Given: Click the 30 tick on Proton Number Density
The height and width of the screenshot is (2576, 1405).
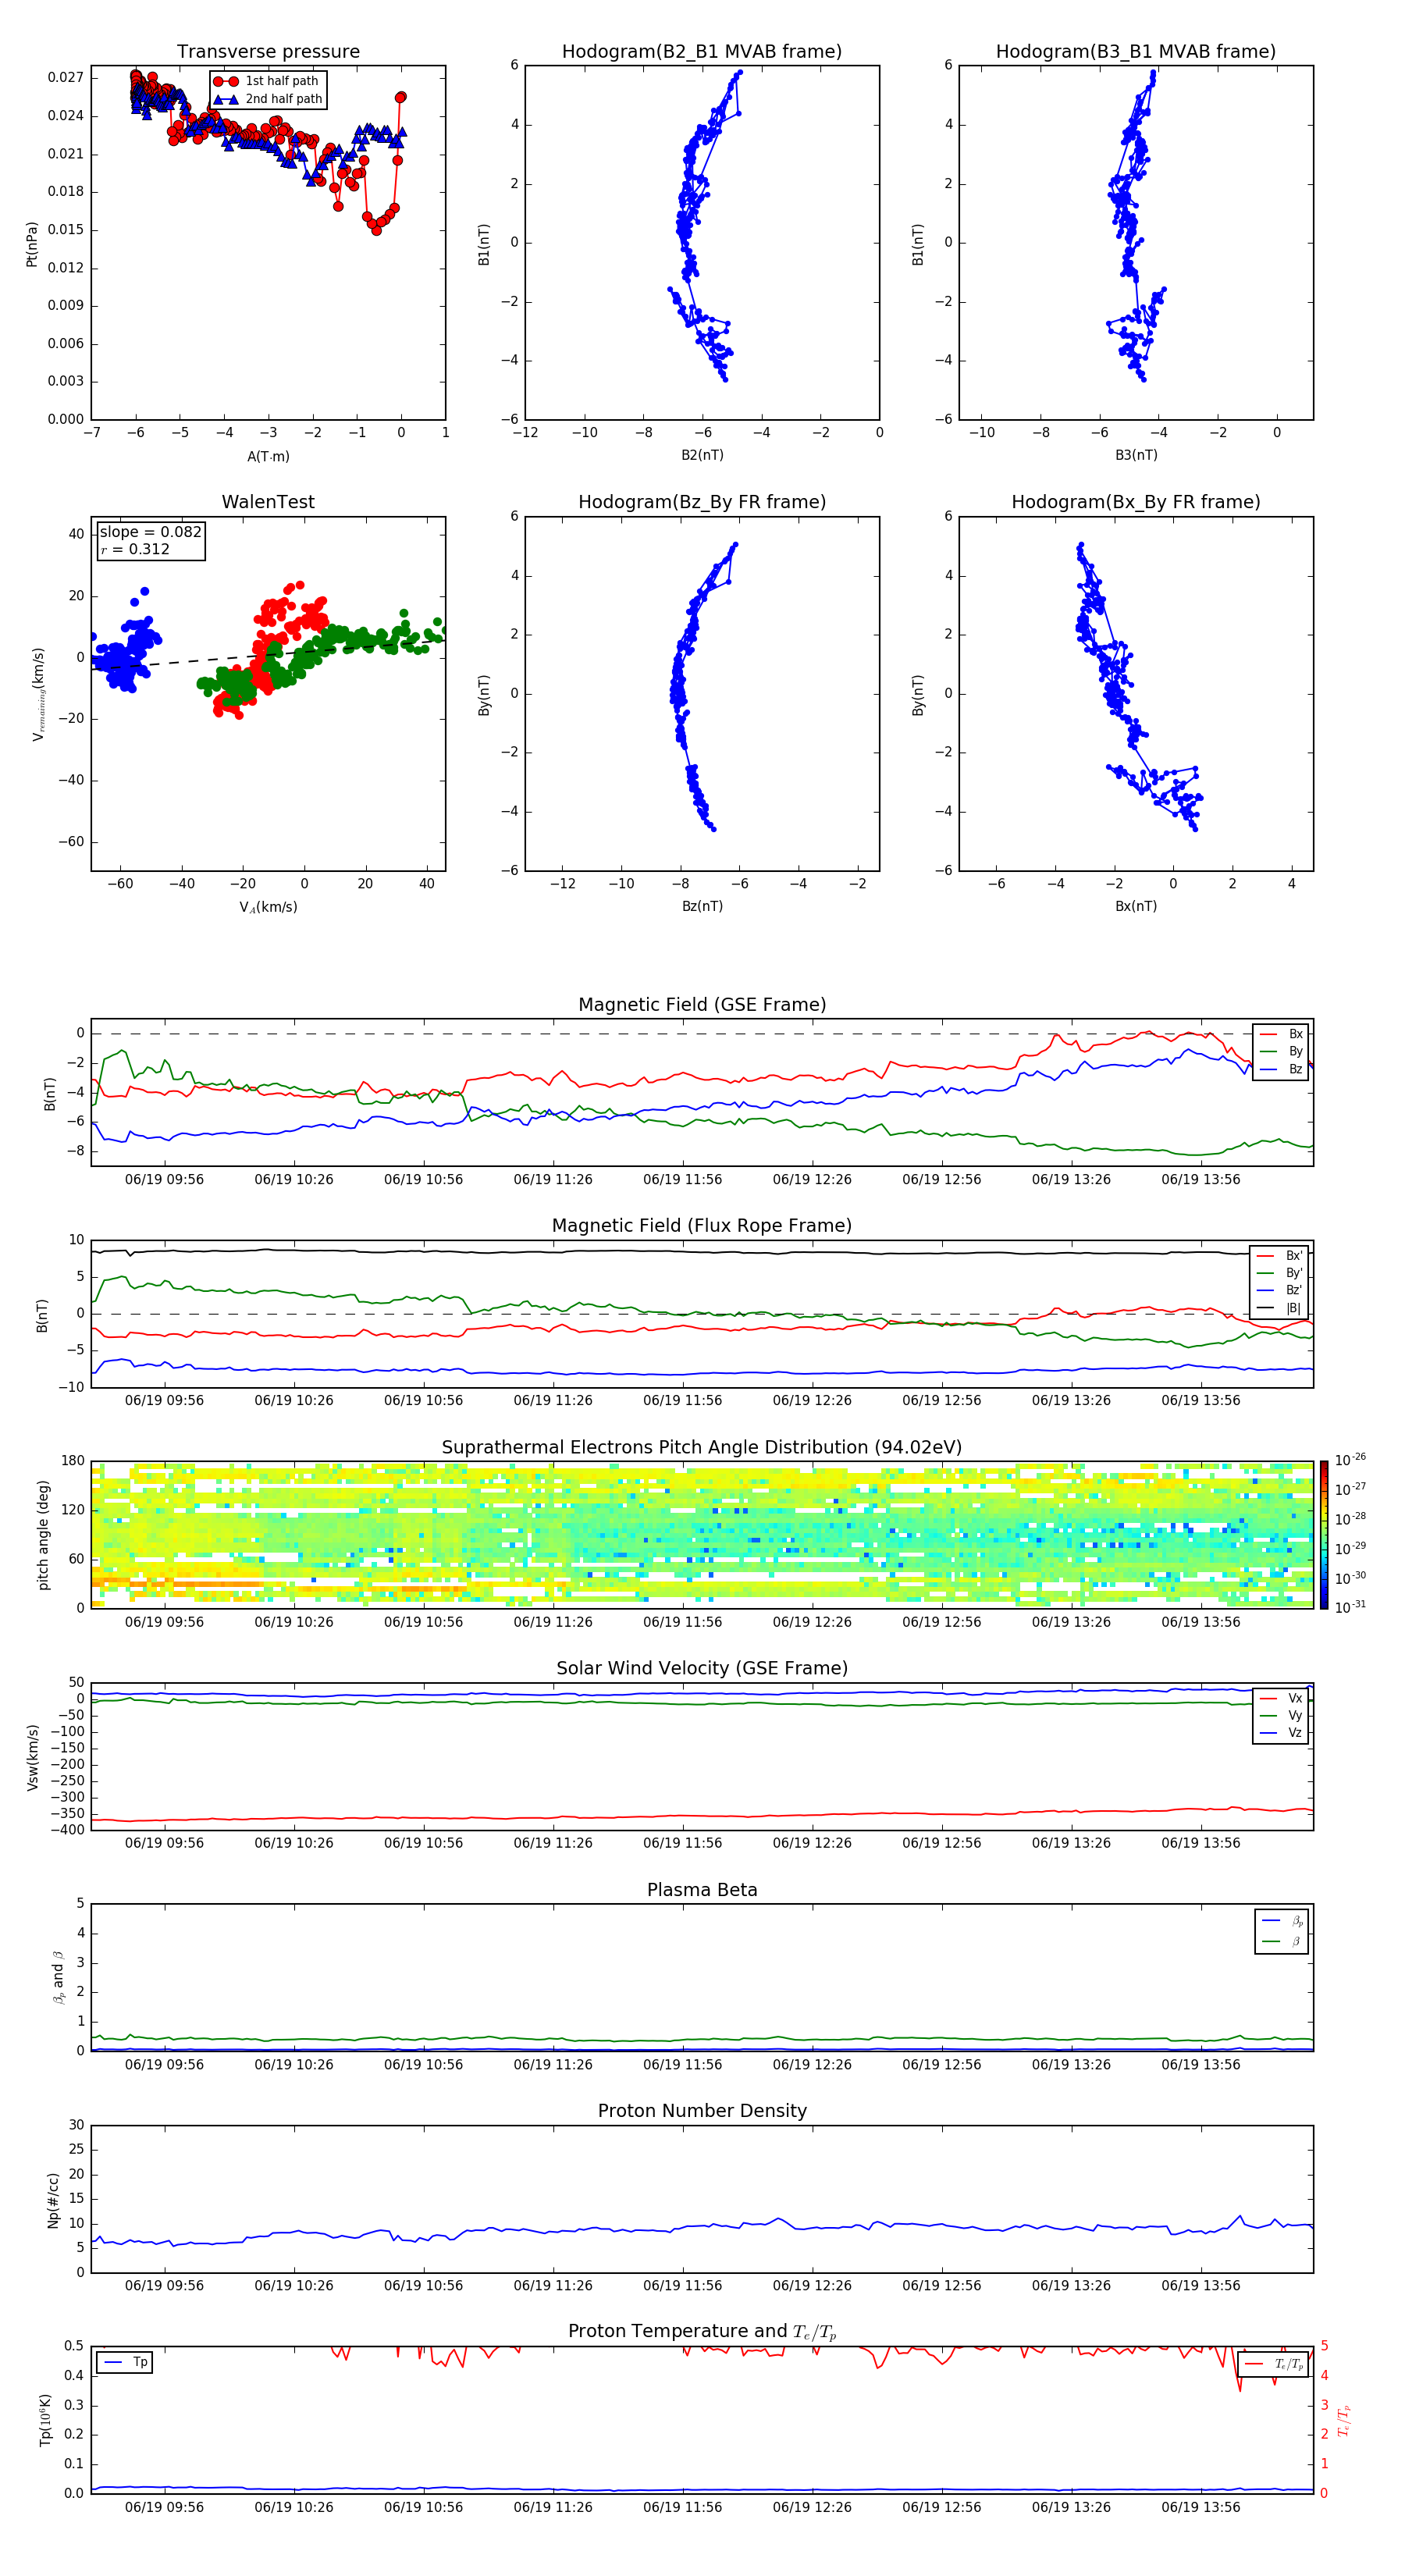Looking at the screenshot, I should (x=76, y=2125).
